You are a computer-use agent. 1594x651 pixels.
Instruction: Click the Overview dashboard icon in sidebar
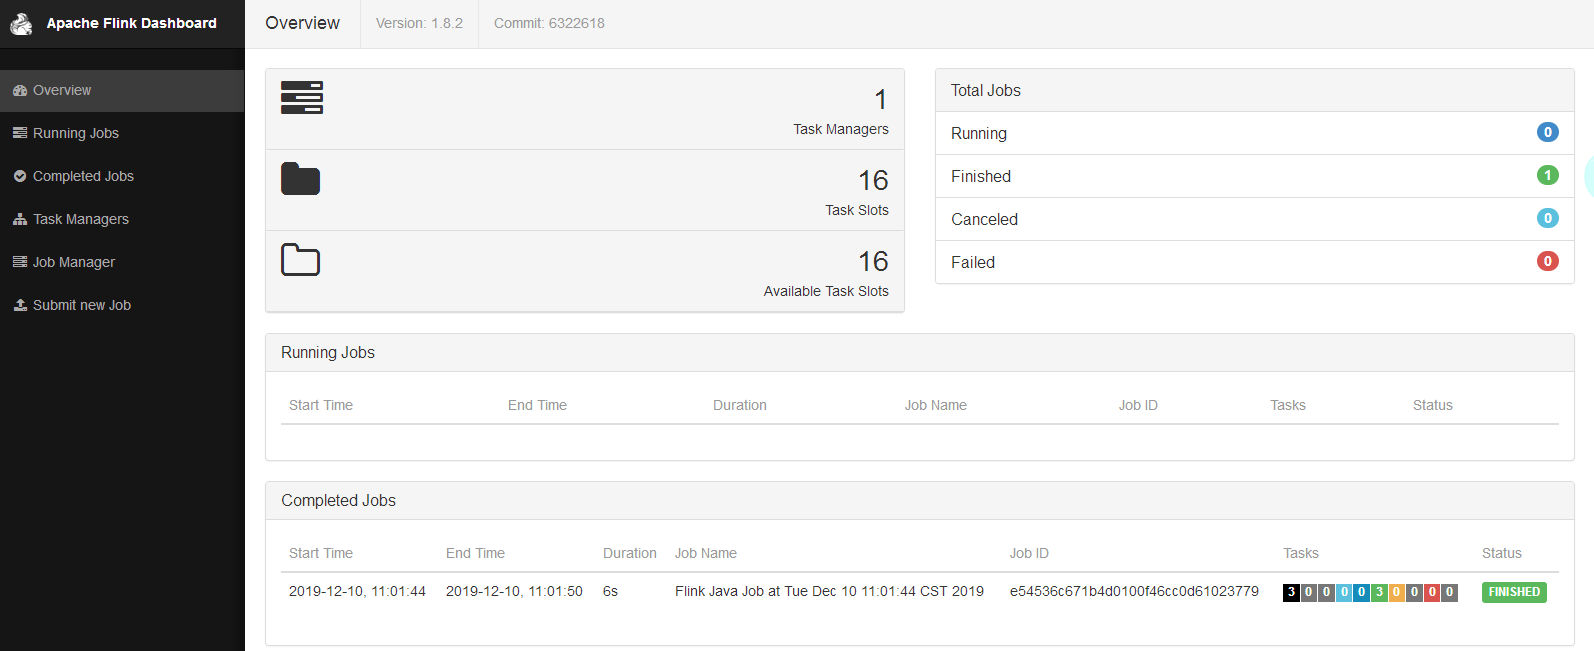tap(20, 91)
